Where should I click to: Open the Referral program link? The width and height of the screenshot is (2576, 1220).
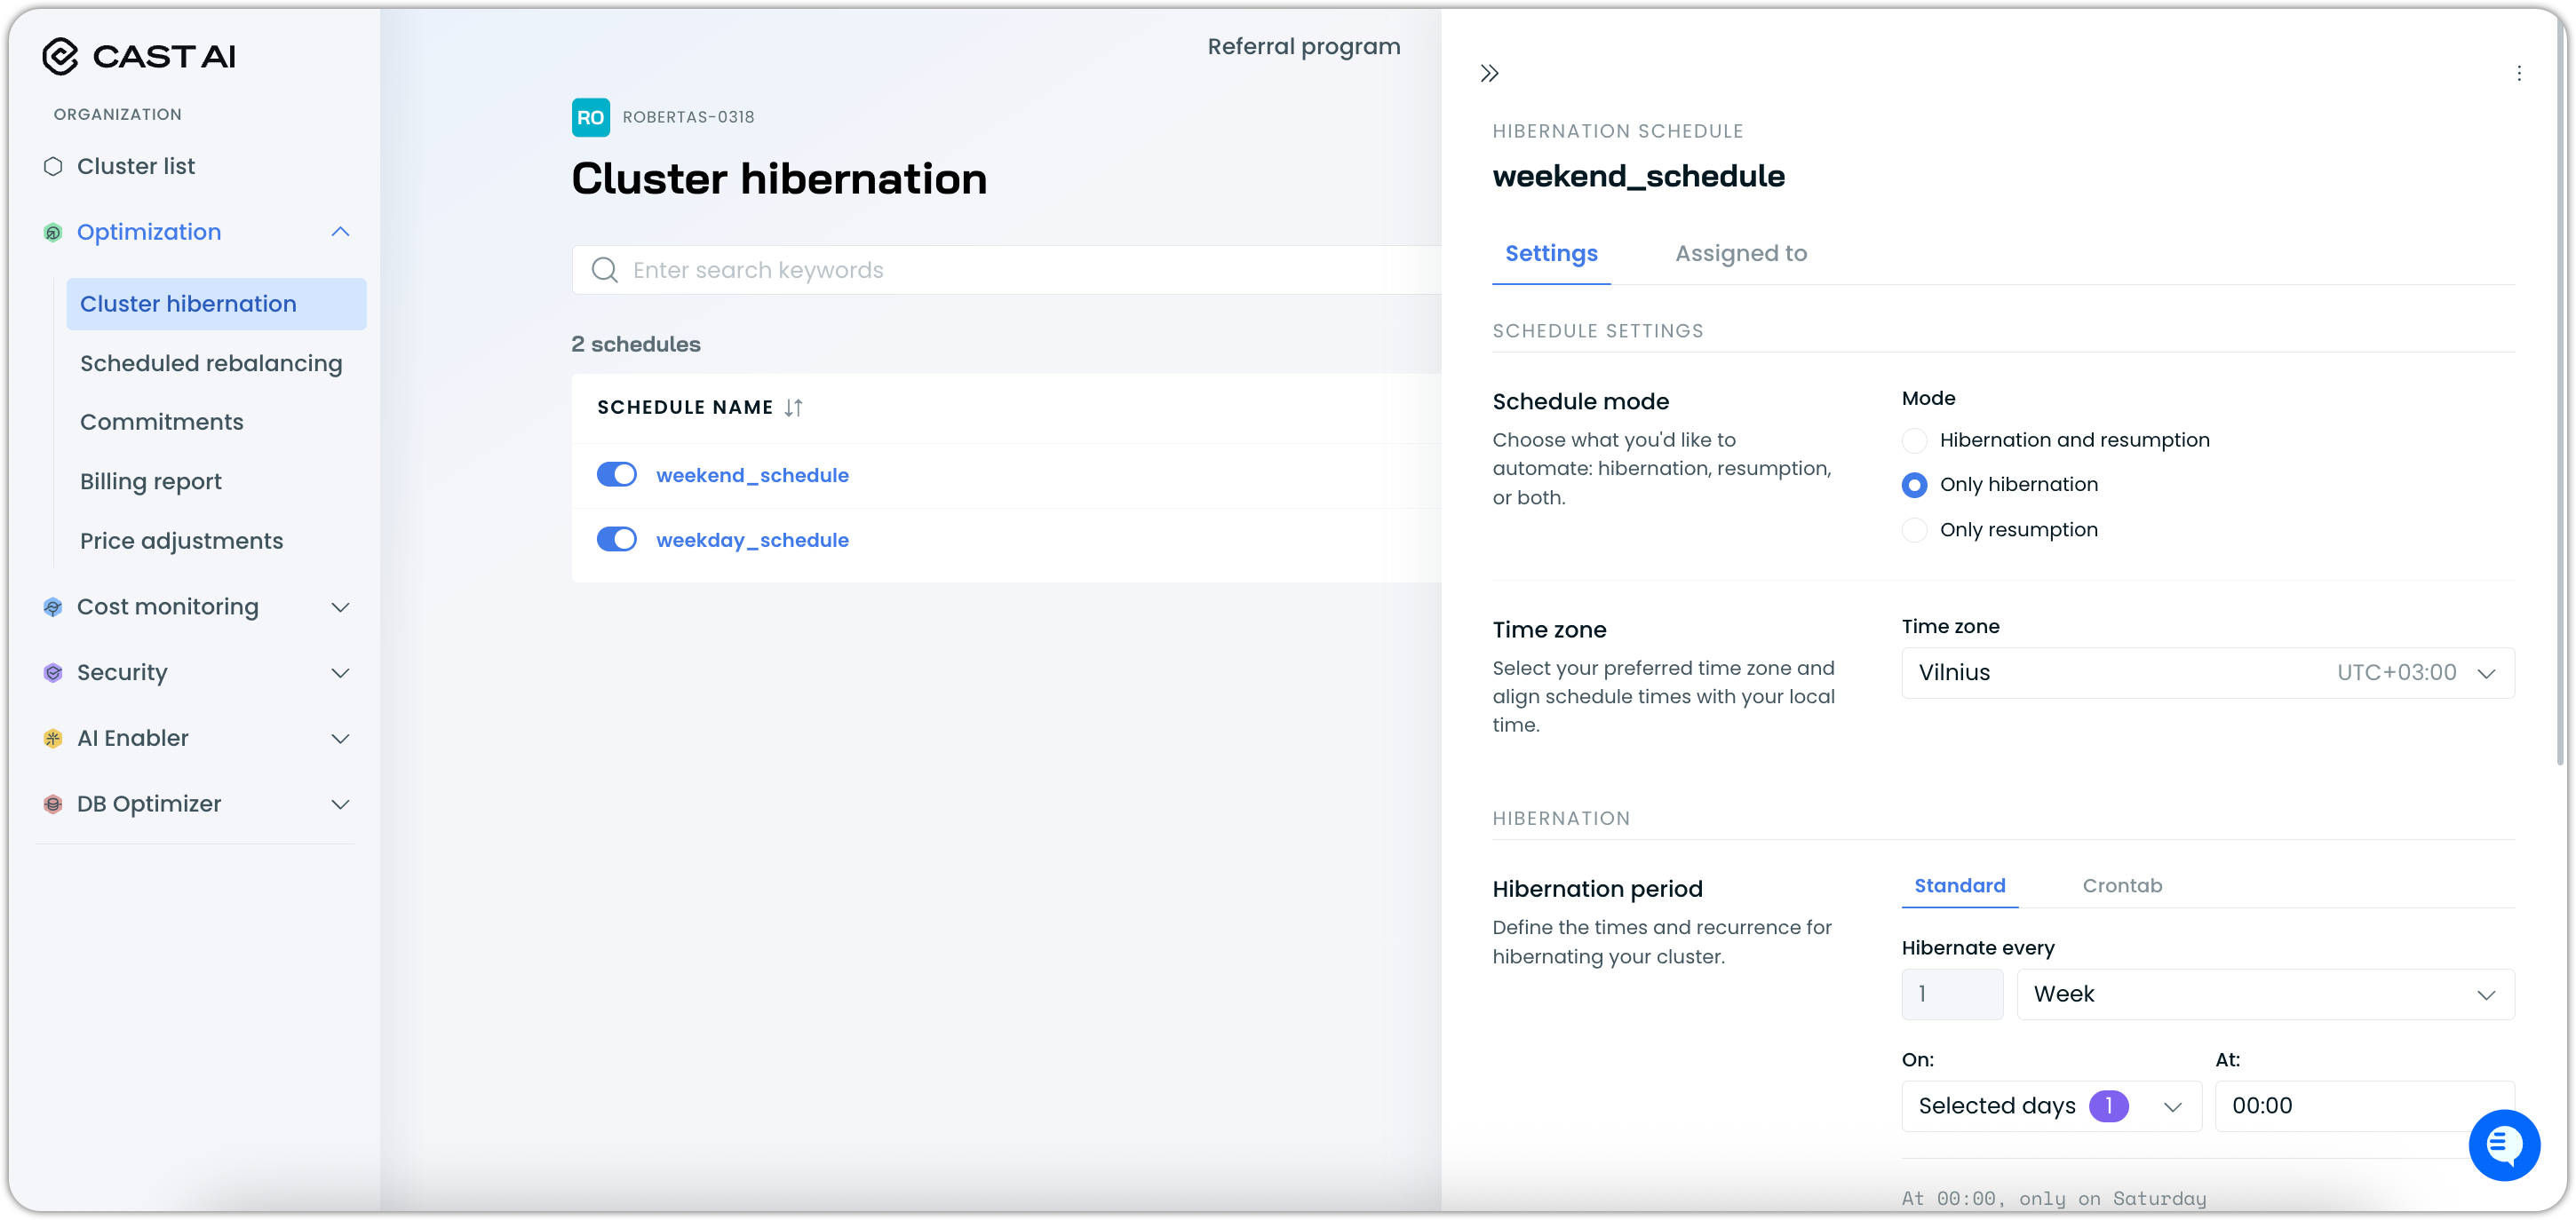(1303, 46)
